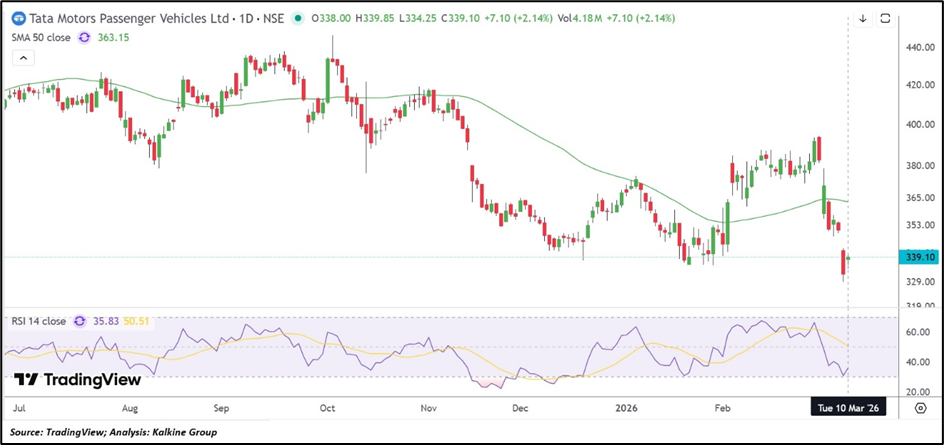Image resolution: width=944 pixels, height=445 pixels.
Task: Click the SMA value 363.15
Action: tap(114, 37)
